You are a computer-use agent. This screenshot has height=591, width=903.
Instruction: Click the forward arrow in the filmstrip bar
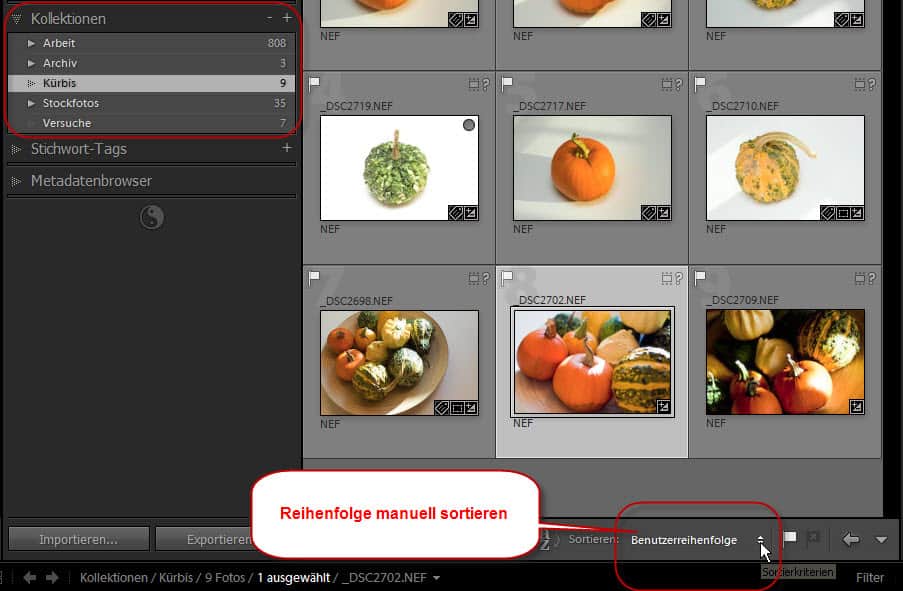pos(52,577)
